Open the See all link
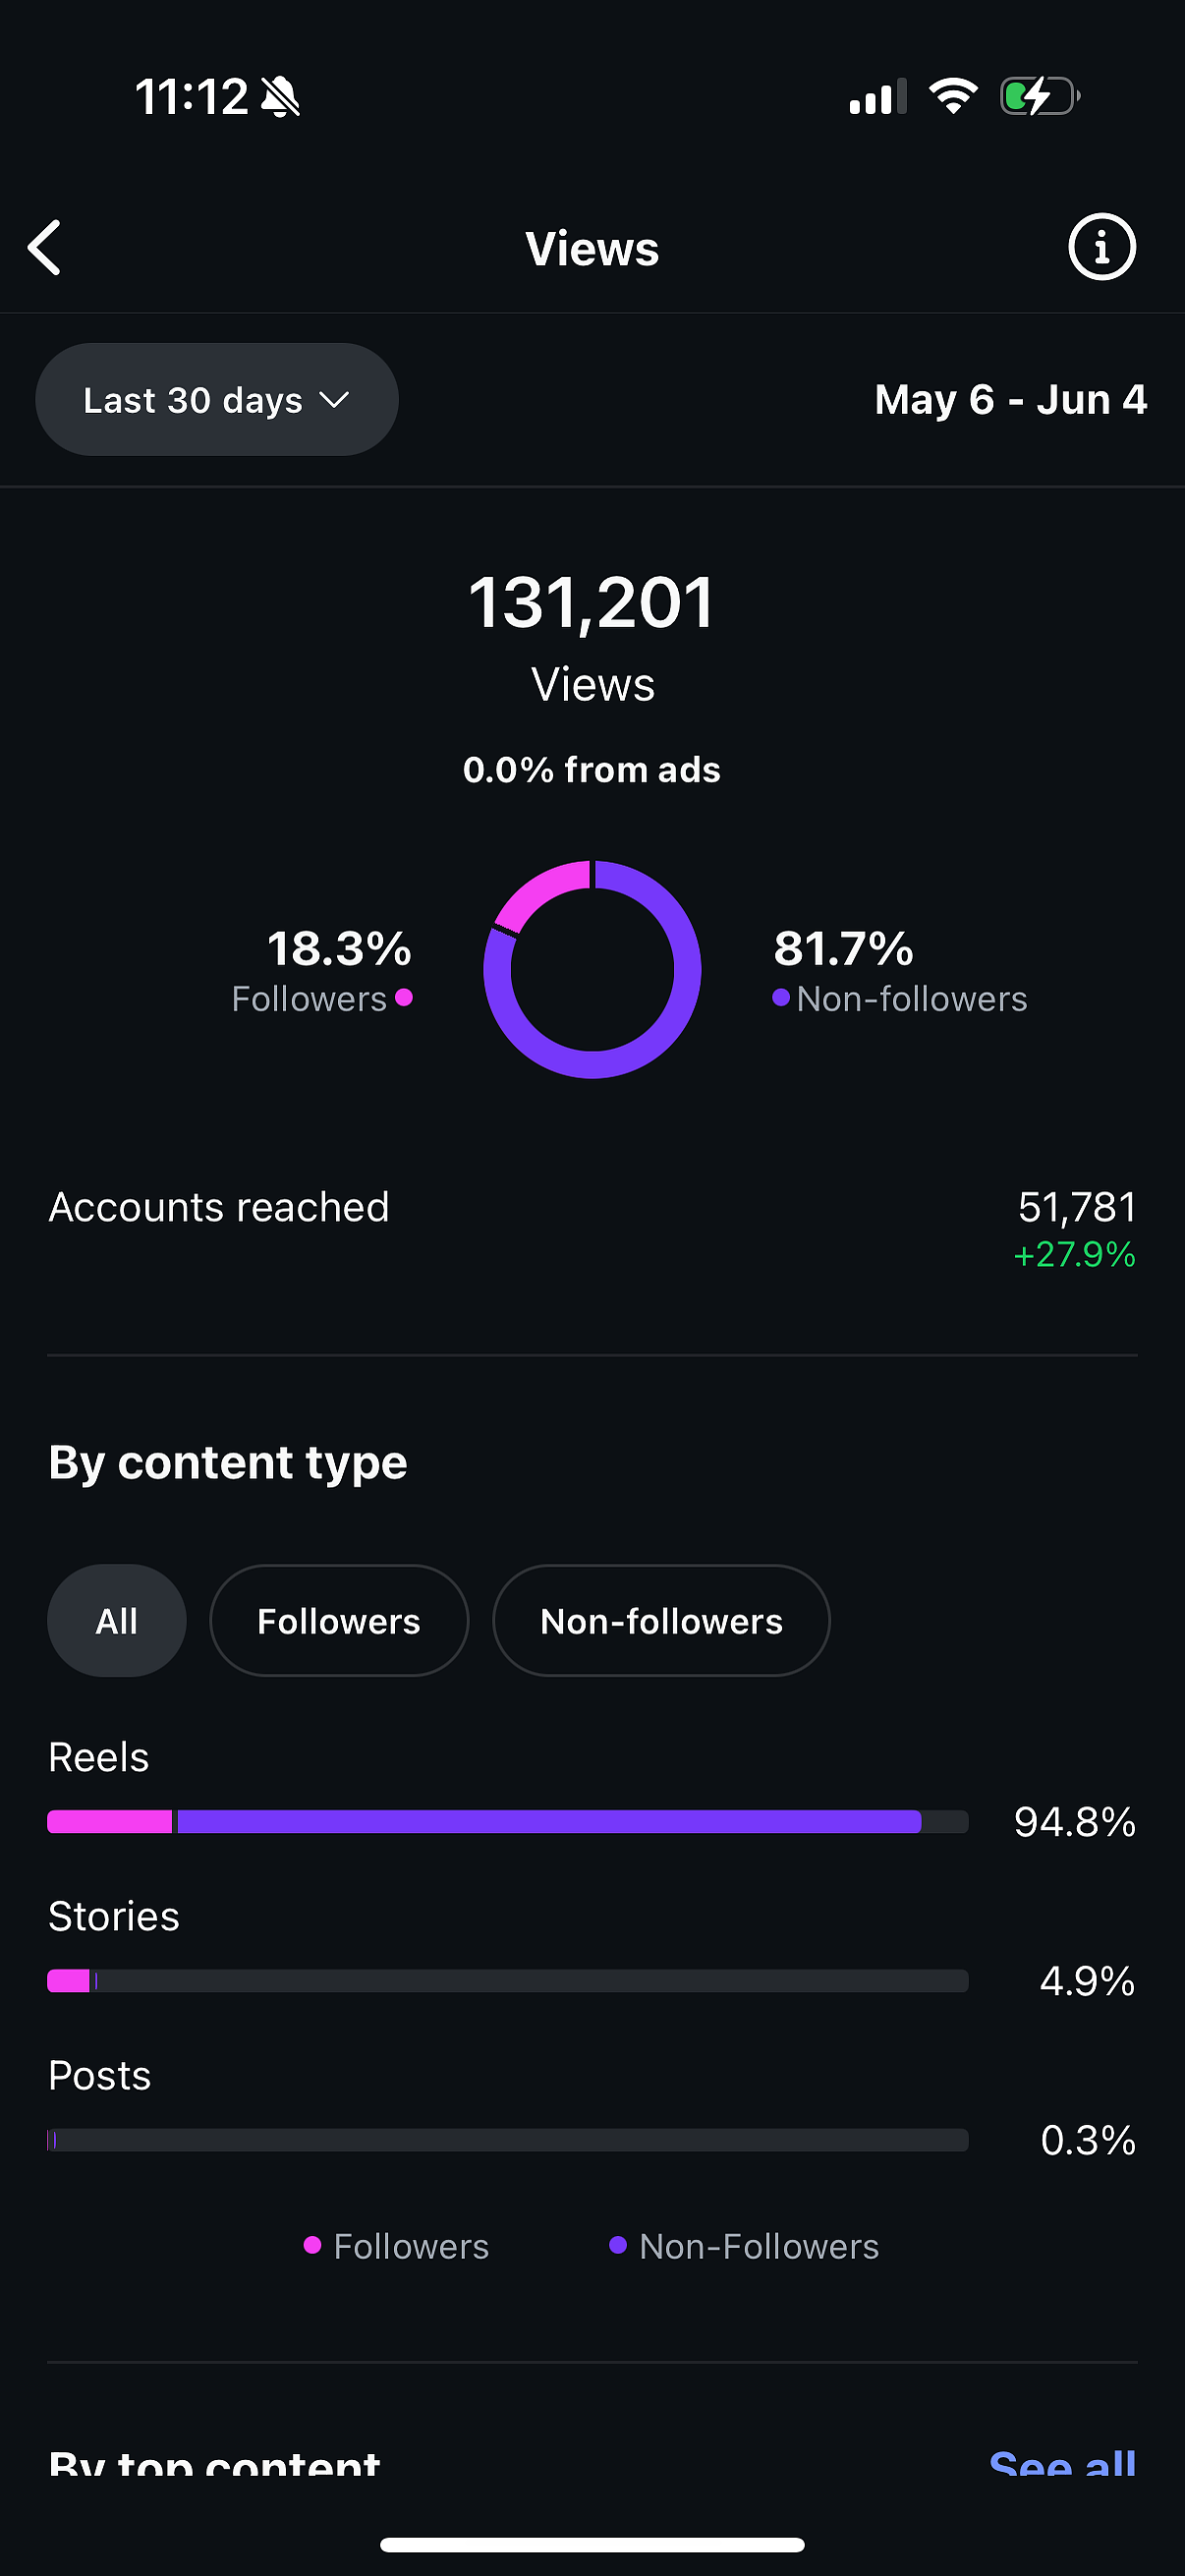 [x=1062, y=2461]
